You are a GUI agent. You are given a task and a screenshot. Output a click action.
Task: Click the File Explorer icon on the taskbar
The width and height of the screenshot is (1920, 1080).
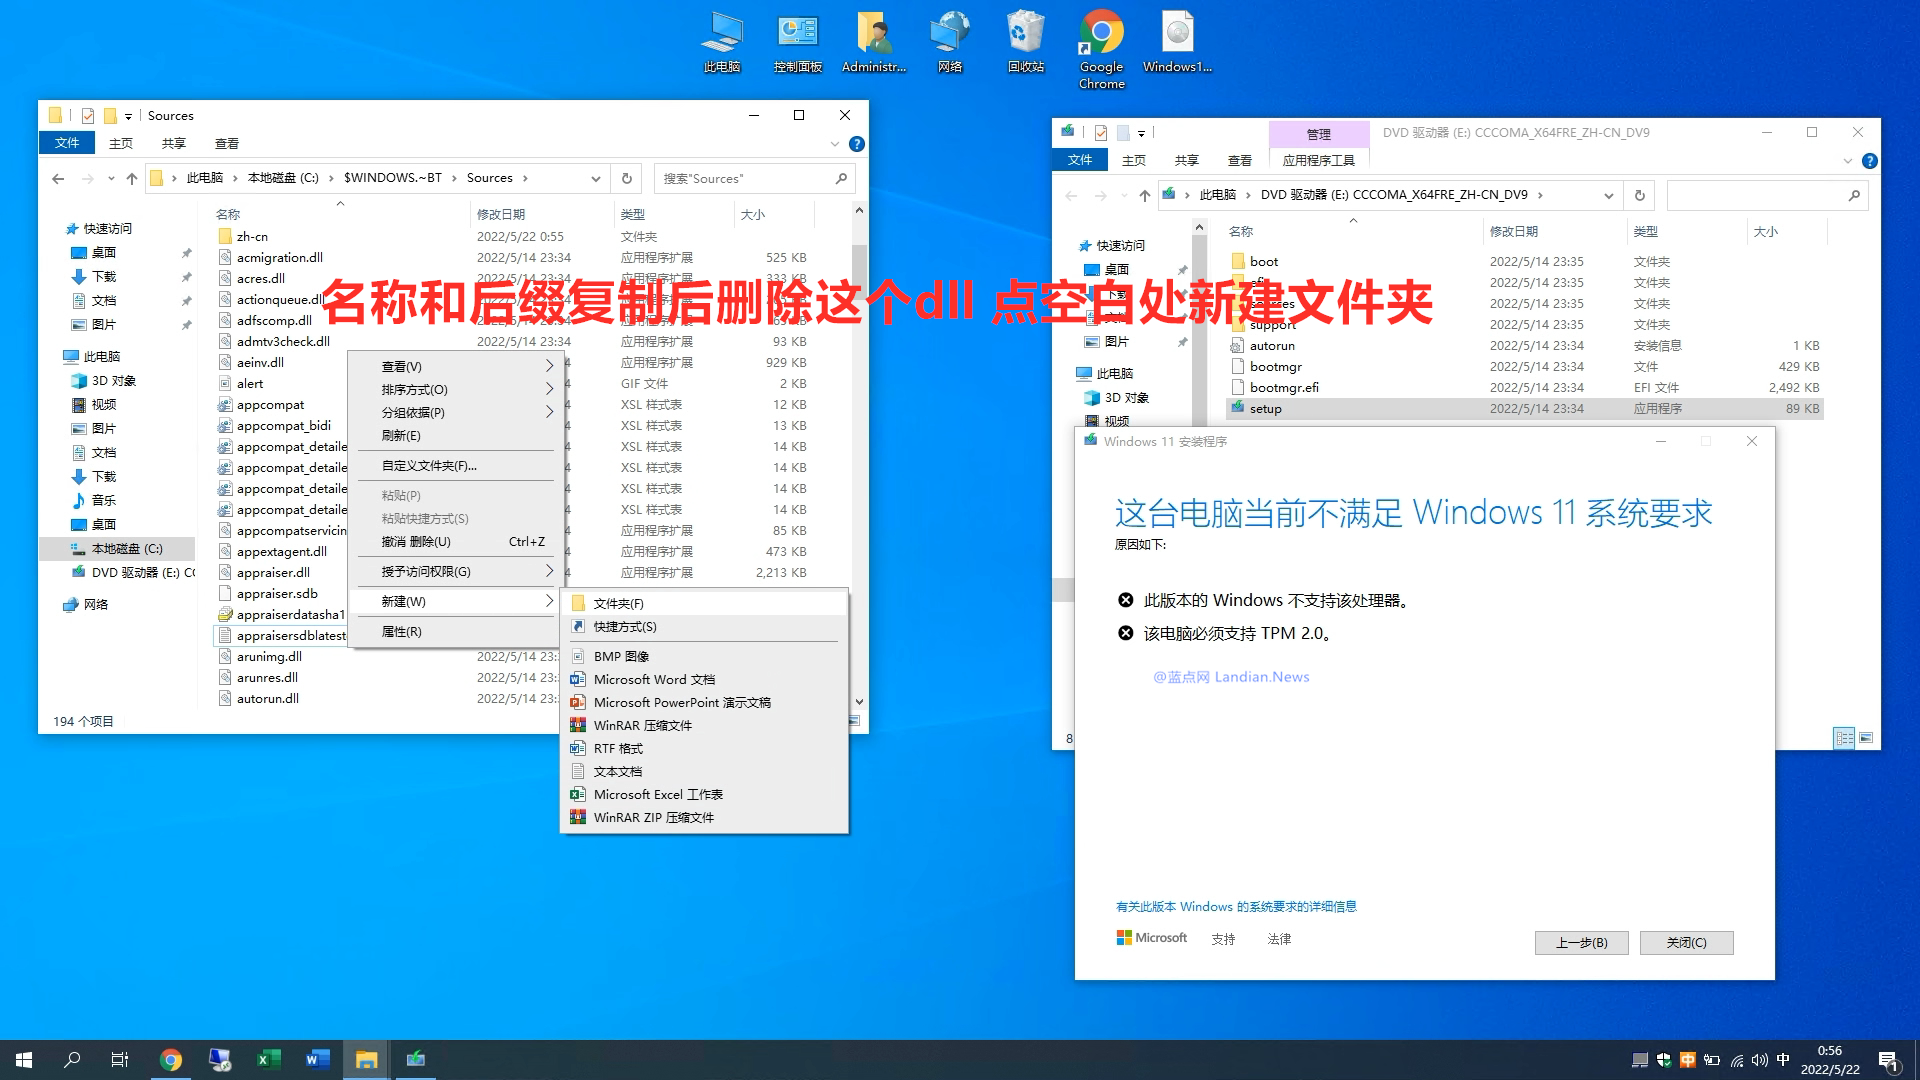click(x=366, y=1059)
